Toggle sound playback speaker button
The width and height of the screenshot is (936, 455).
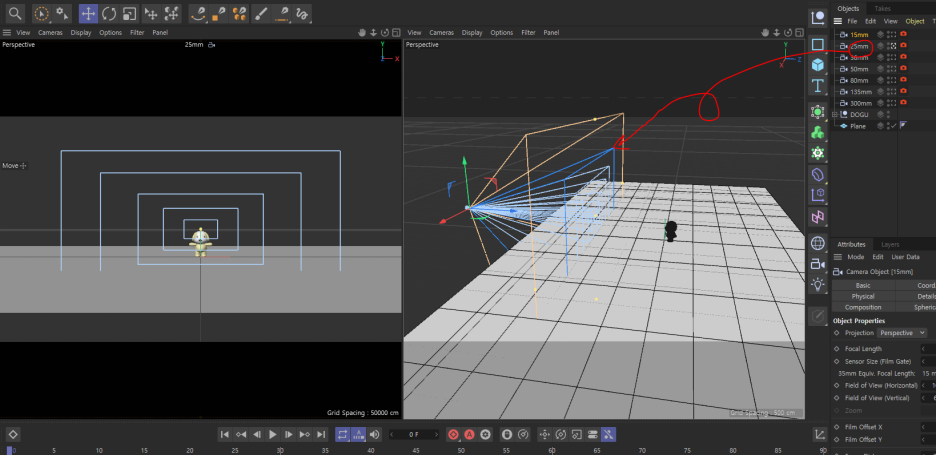[374, 434]
